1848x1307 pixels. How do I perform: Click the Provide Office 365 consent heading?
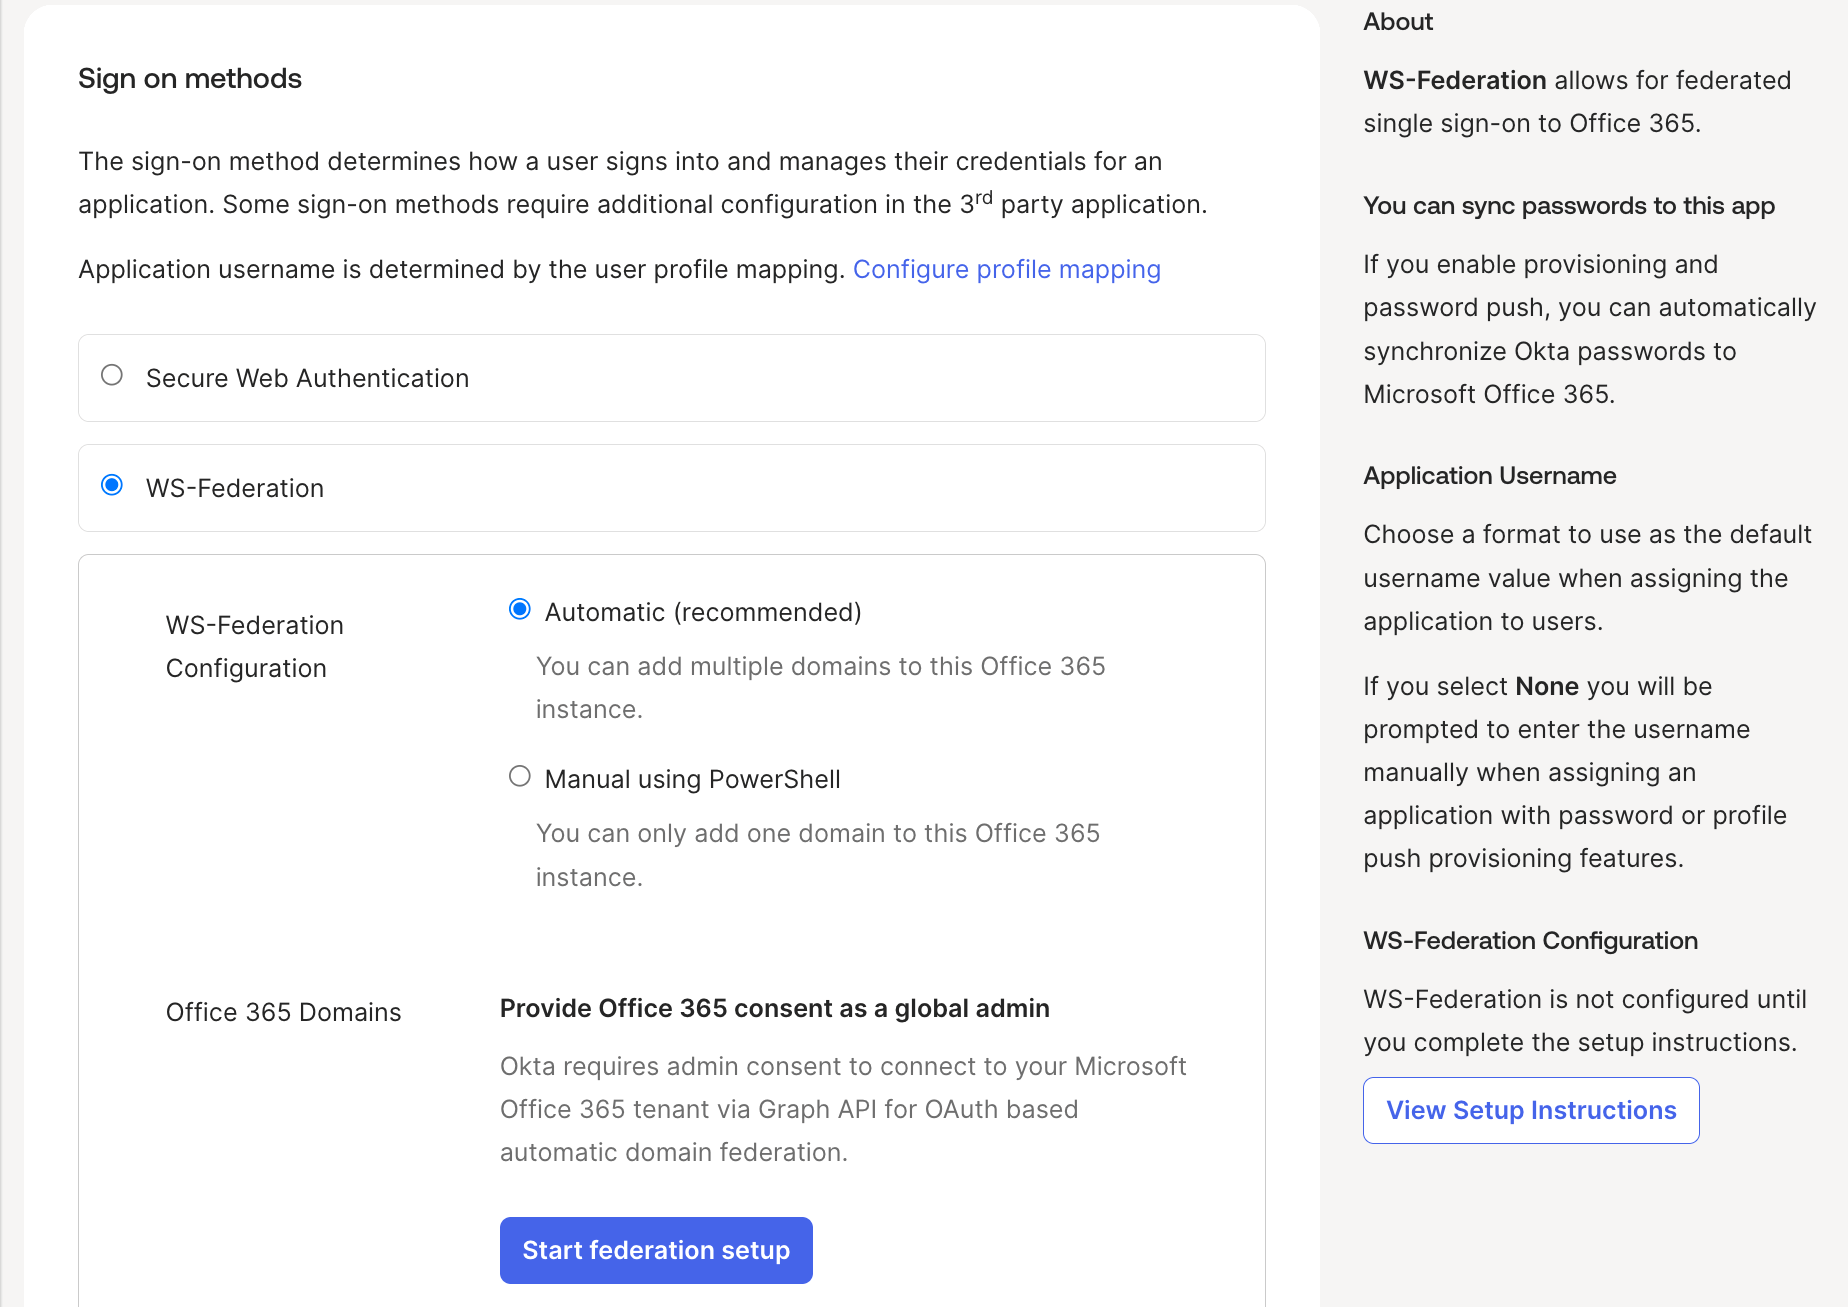click(x=774, y=1009)
